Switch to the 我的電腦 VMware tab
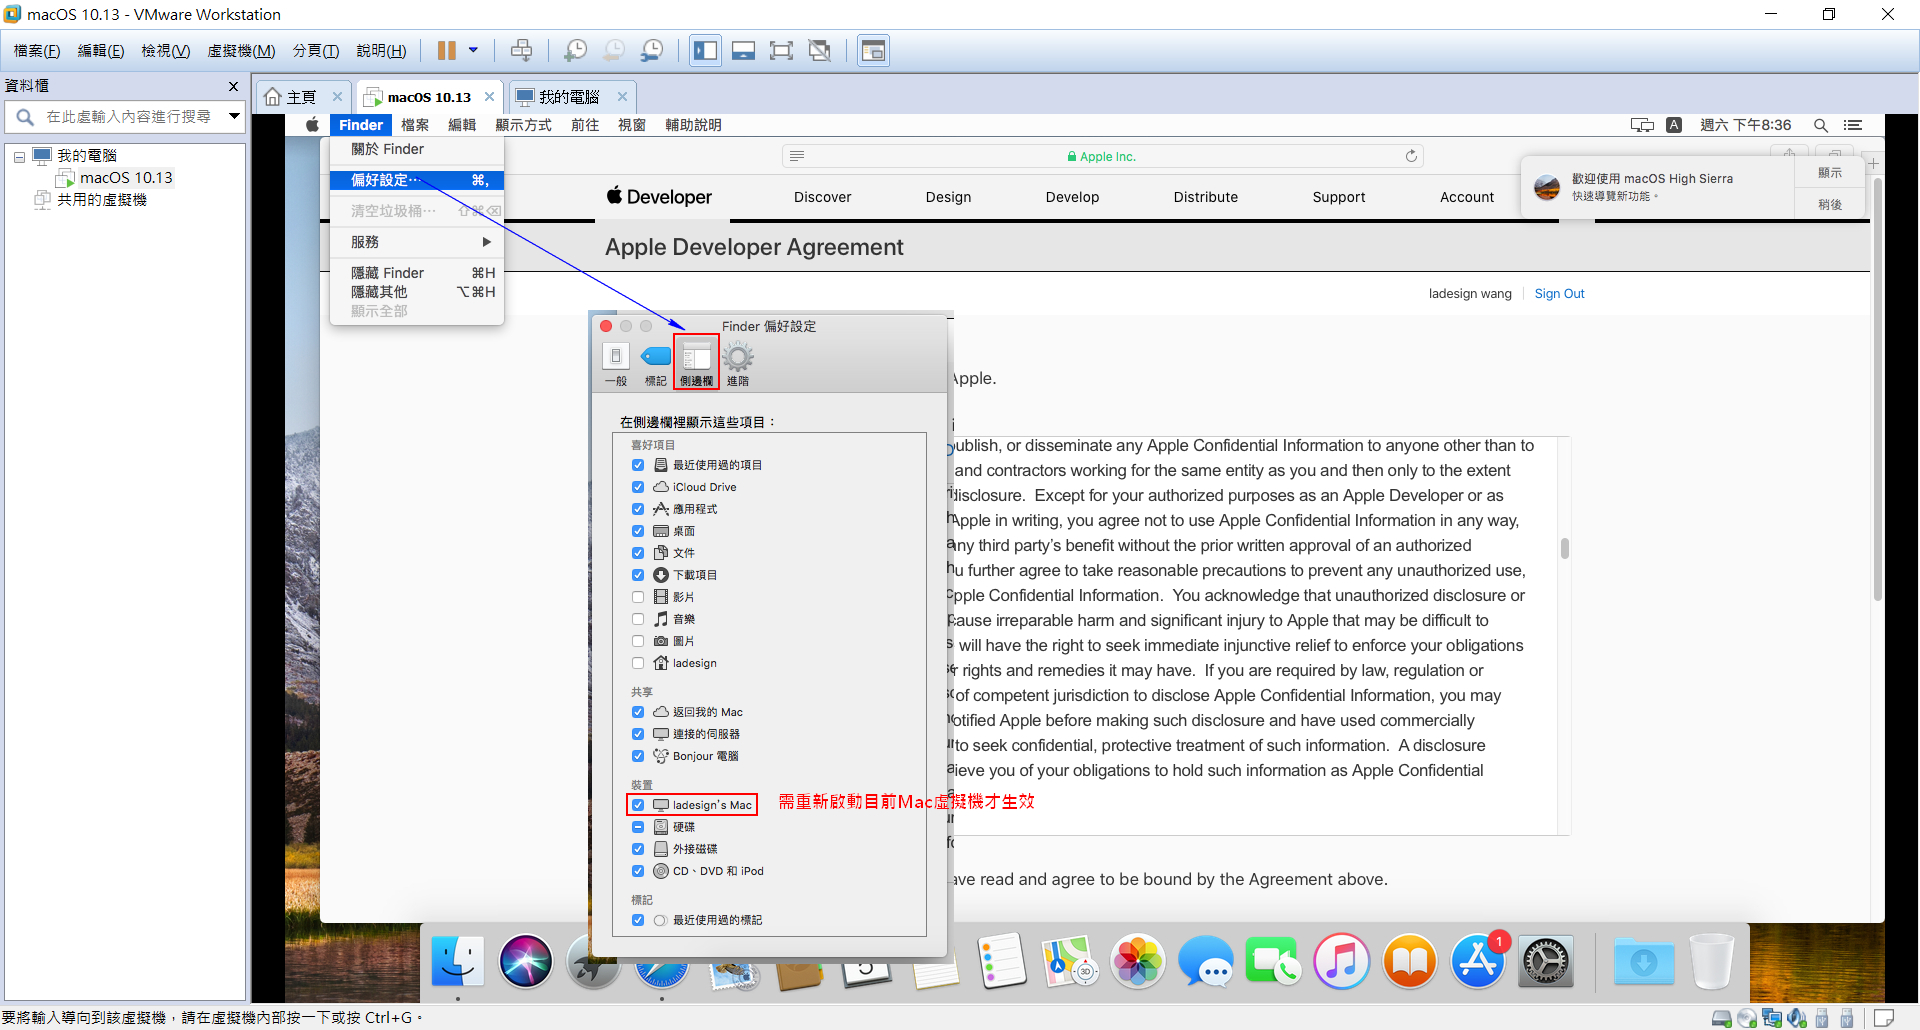This screenshot has width=1920, height=1030. pyautogui.click(x=568, y=96)
